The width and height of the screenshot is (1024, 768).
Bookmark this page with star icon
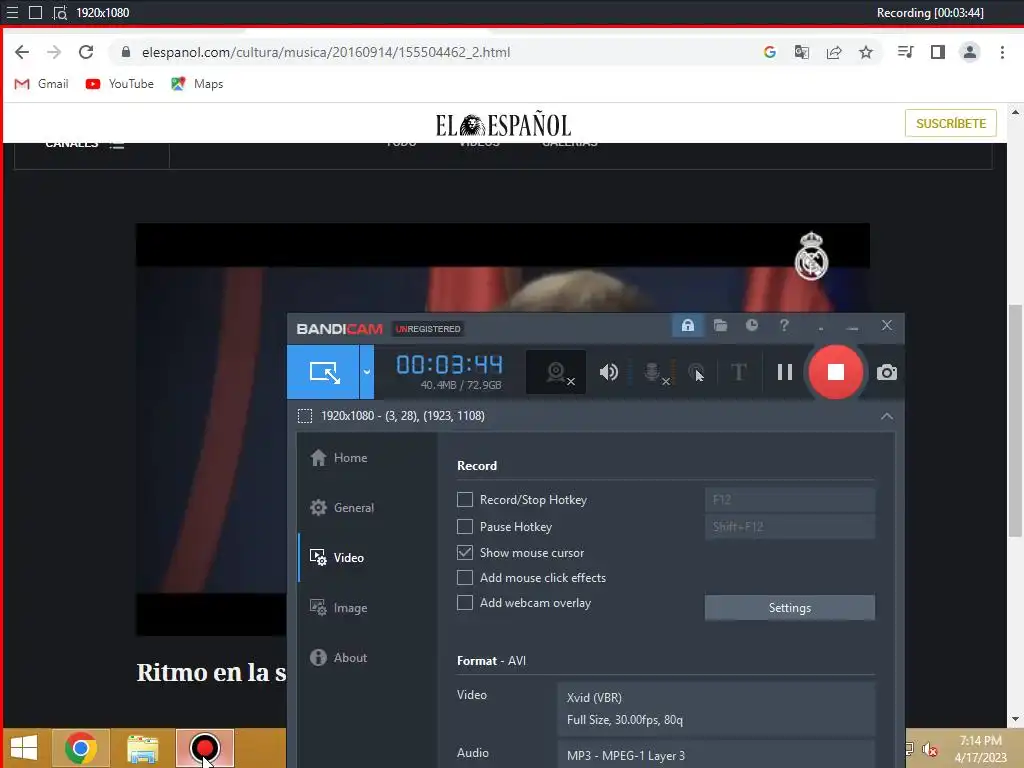pyautogui.click(x=866, y=52)
